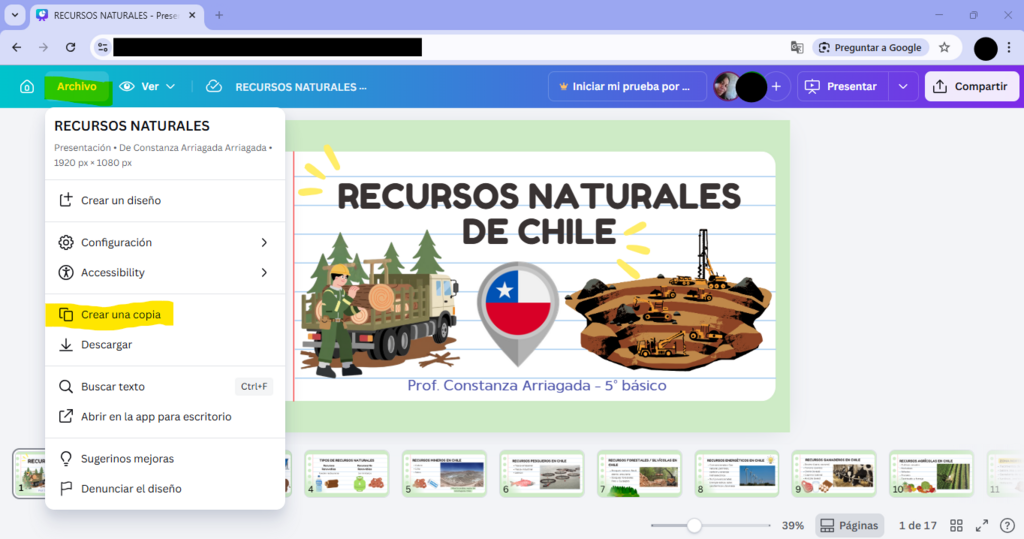
Task: Toggle the Páginas panel button
Action: click(x=849, y=525)
